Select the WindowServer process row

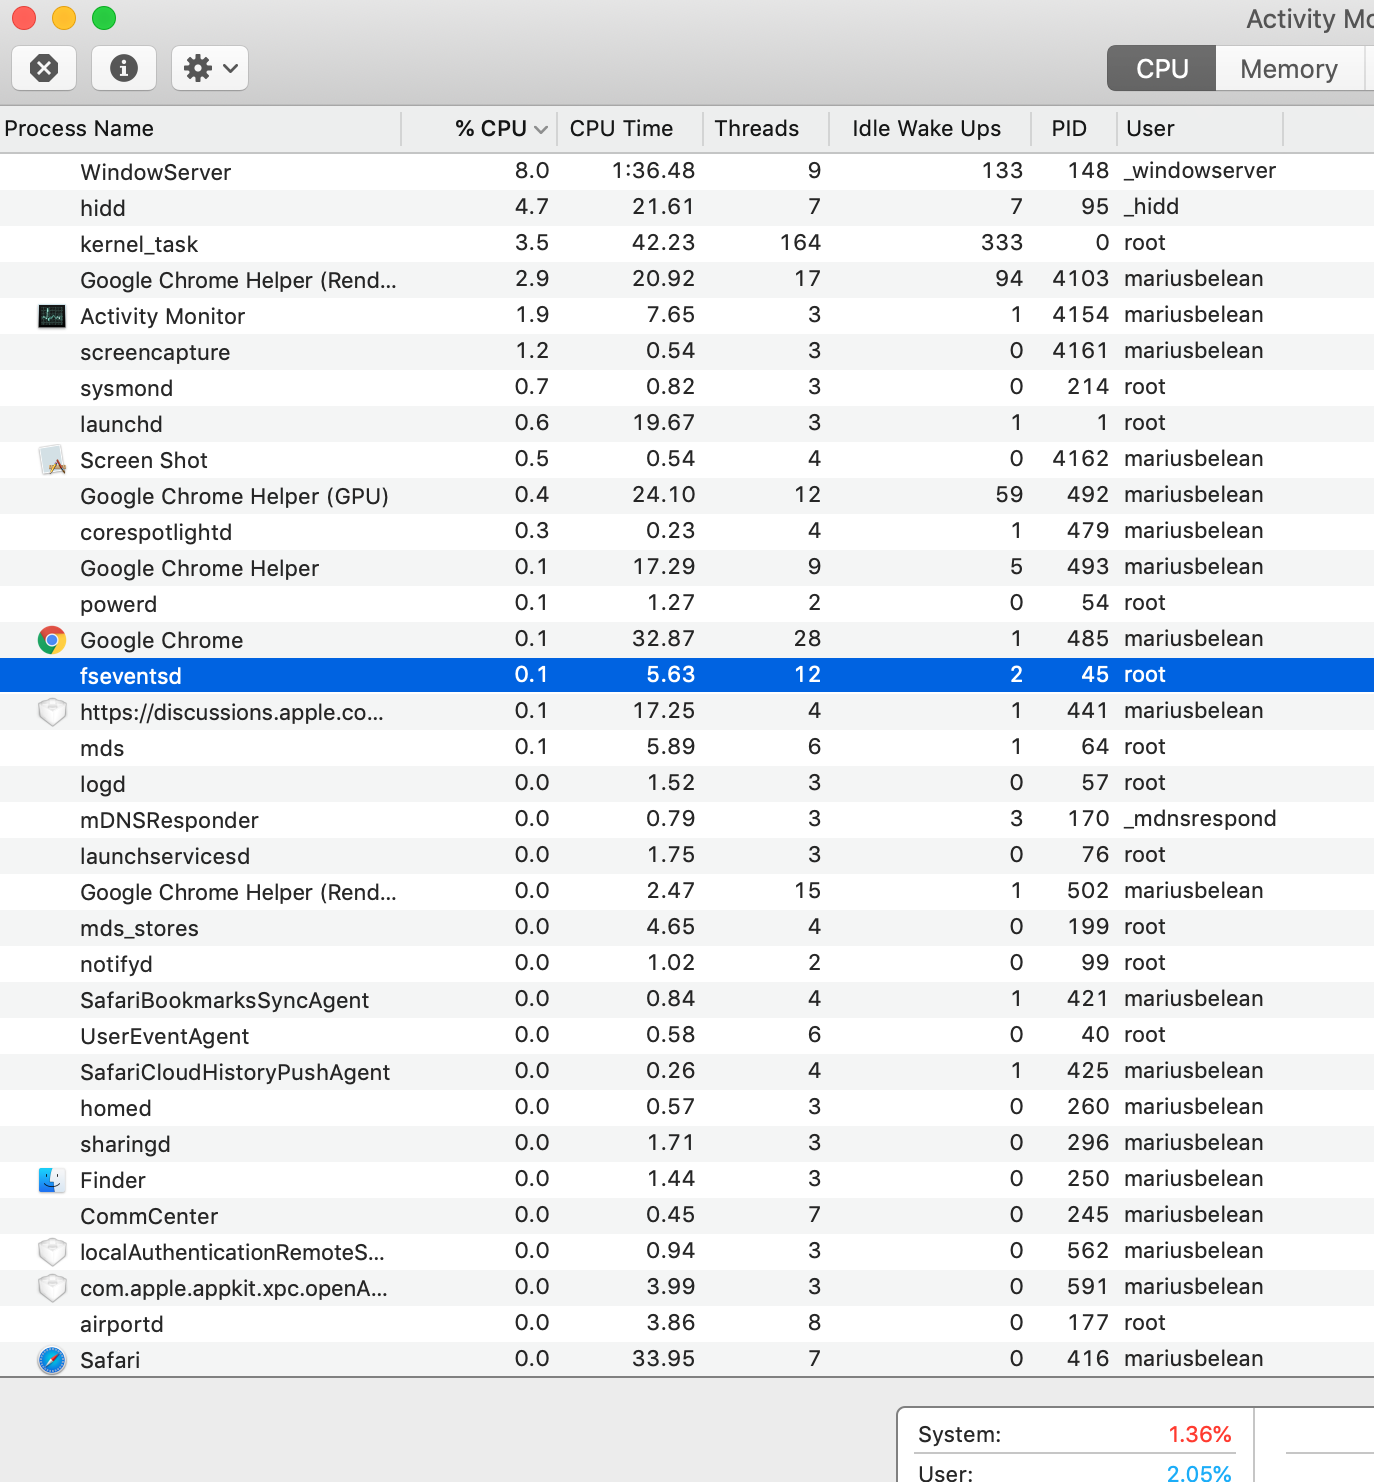click(x=687, y=172)
